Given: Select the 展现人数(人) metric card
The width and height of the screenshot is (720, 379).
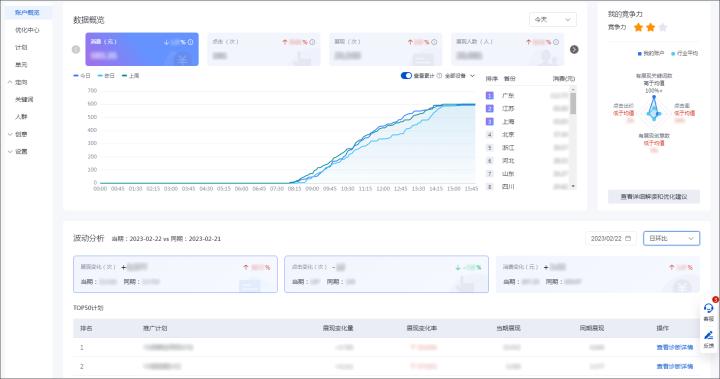Looking at the screenshot, I should [507, 49].
